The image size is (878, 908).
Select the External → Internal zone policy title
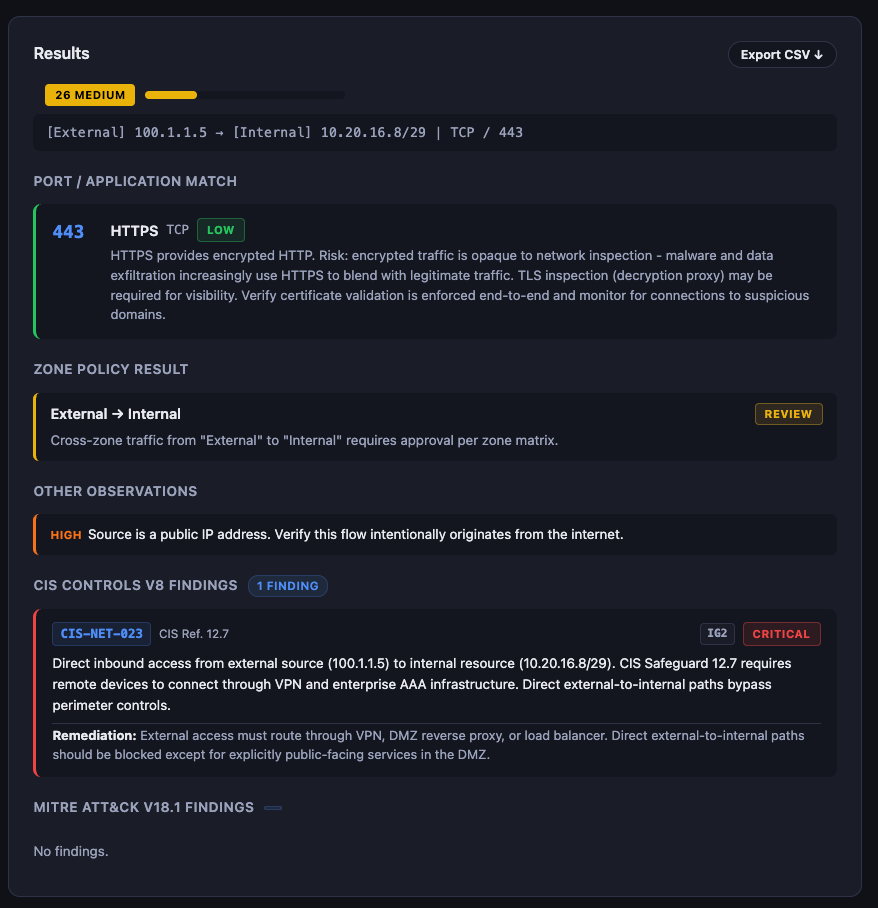point(116,414)
